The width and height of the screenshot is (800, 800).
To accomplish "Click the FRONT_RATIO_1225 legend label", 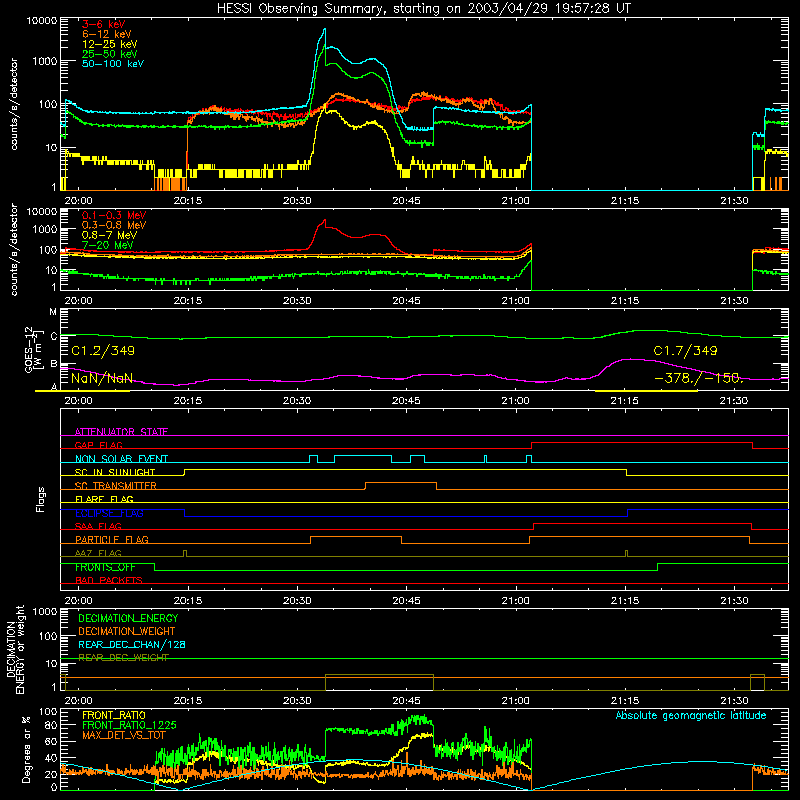I will (x=129, y=725).
